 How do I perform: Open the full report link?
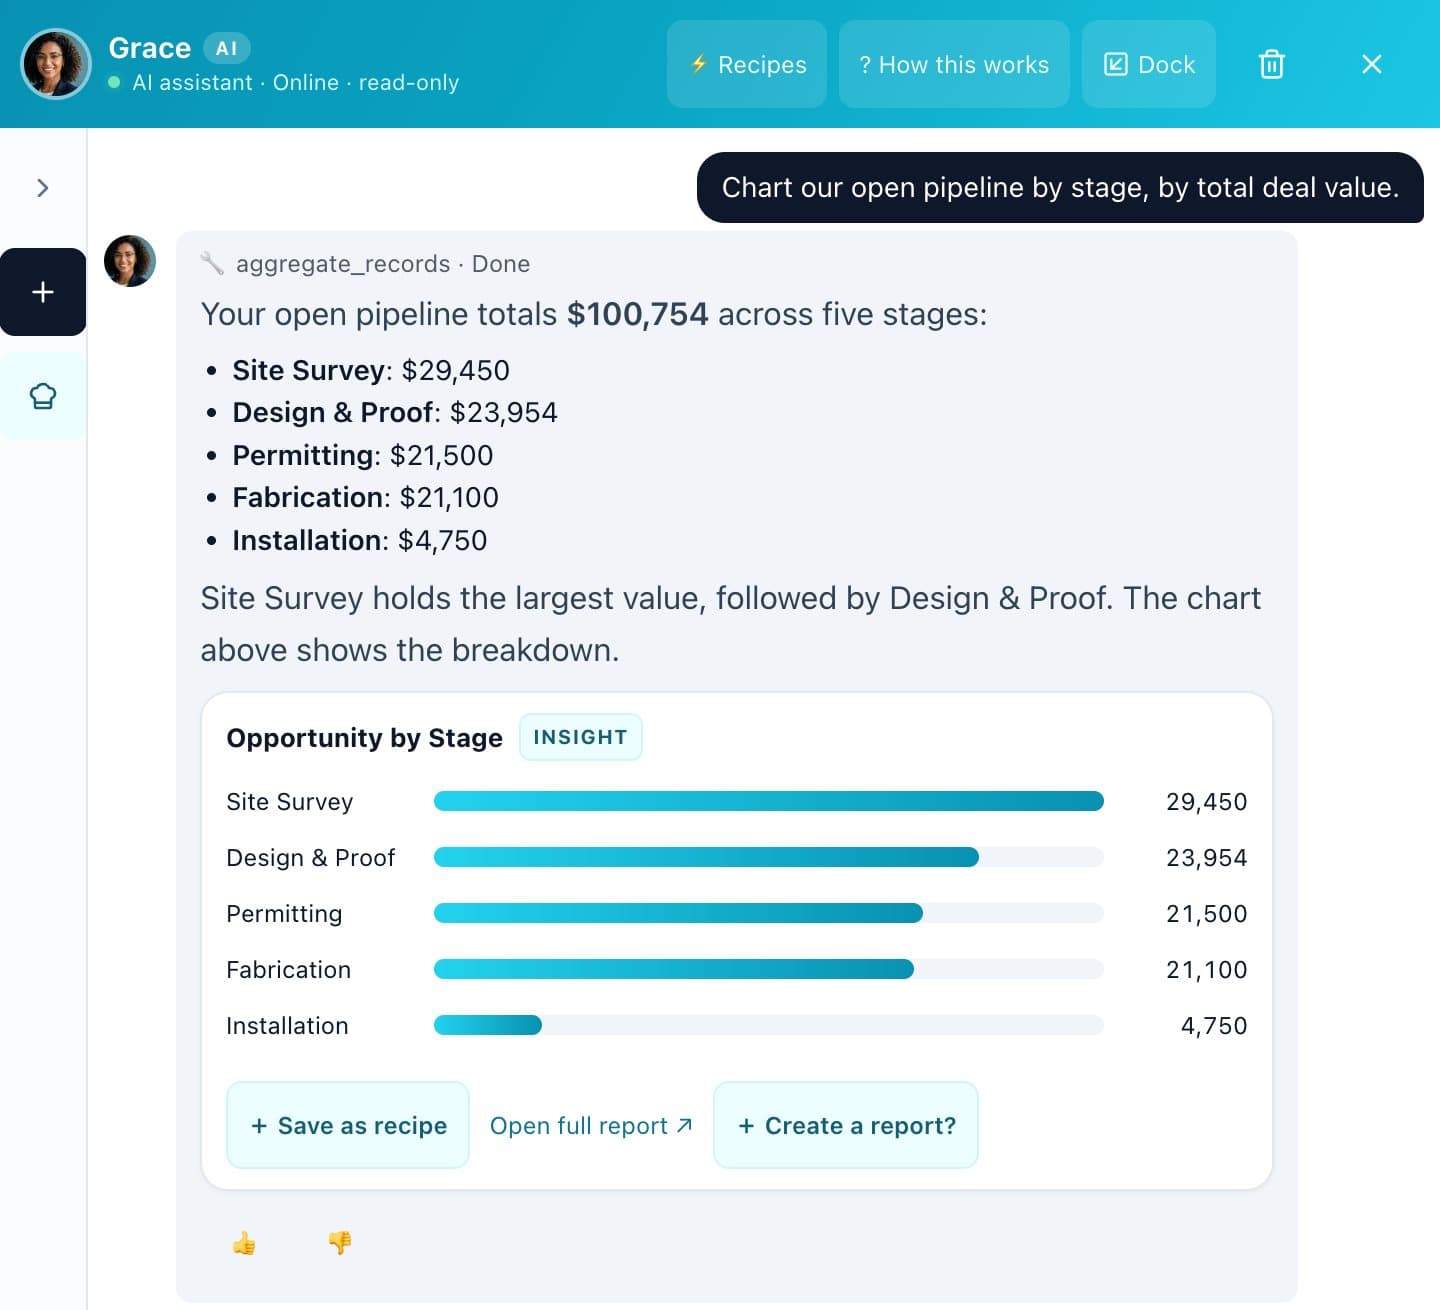click(591, 1126)
